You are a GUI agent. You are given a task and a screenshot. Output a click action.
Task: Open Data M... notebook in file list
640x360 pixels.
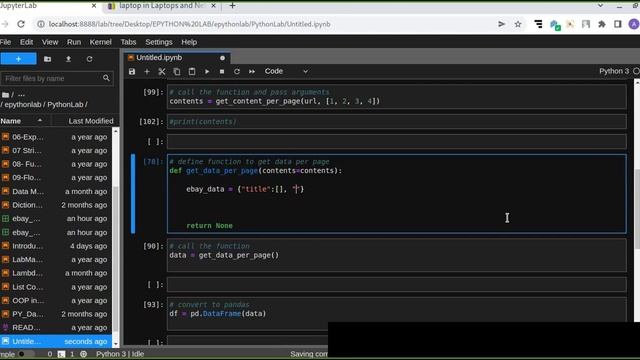[x=56, y=191]
